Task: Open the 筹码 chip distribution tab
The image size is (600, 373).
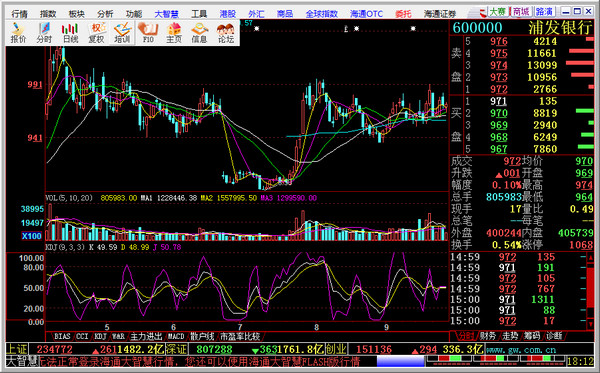Action: pyautogui.click(x=532, y=336)
